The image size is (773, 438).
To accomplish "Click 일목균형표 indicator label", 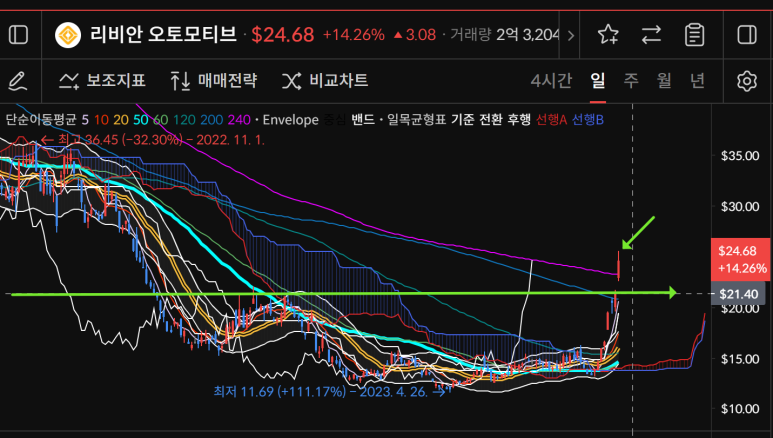I will pos(416,120).
